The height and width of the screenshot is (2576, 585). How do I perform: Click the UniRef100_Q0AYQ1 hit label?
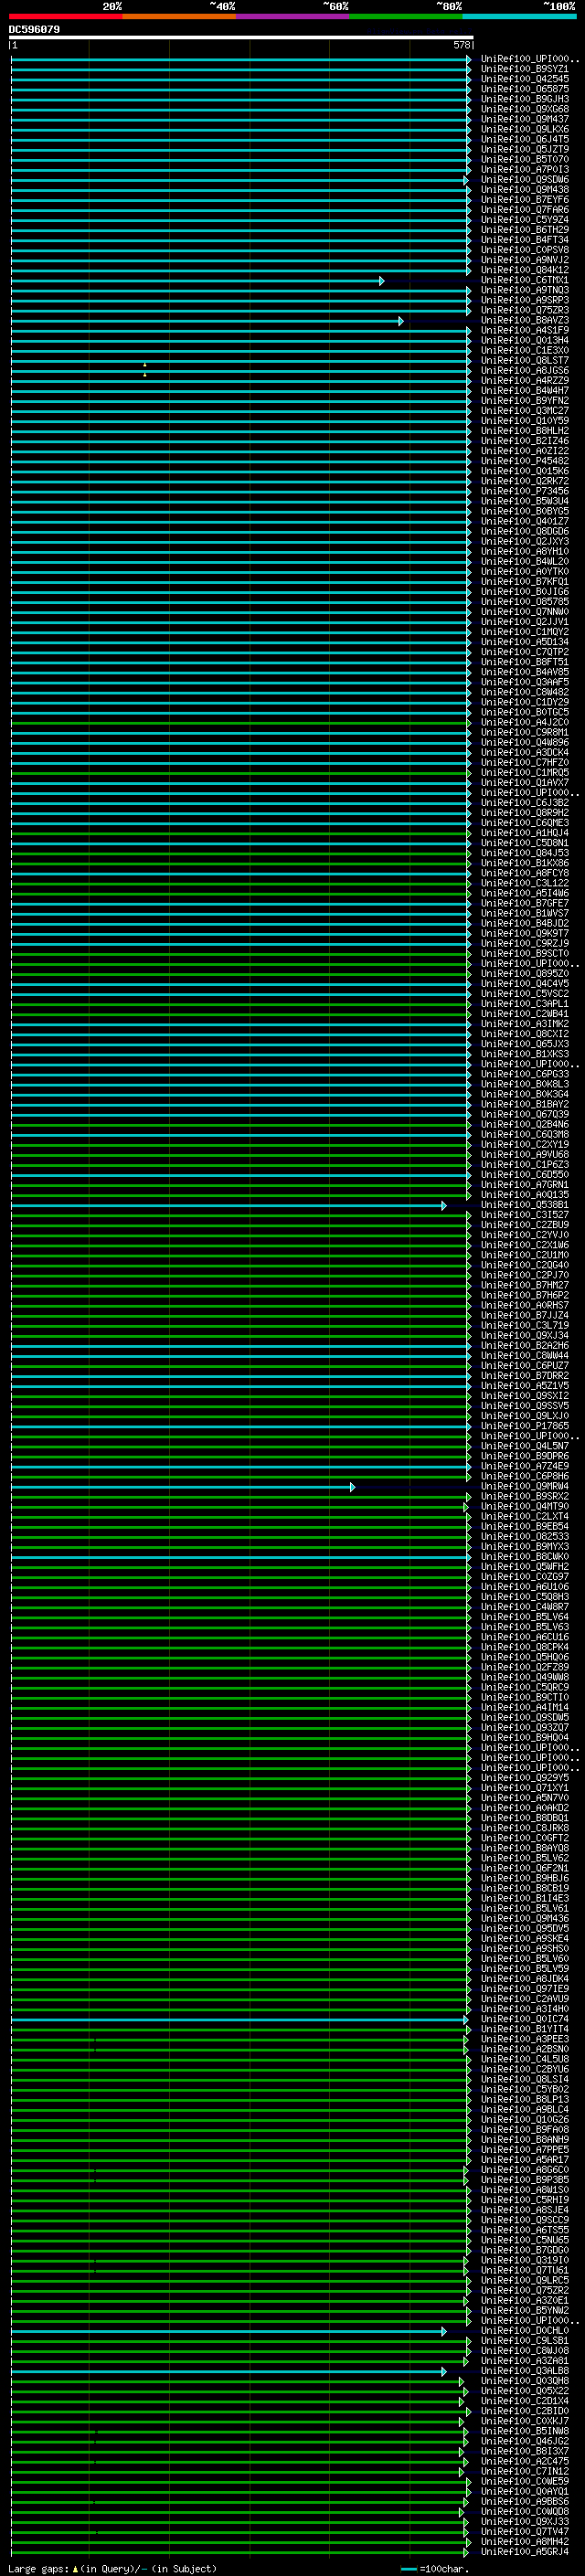click(x=524, y=2491)
